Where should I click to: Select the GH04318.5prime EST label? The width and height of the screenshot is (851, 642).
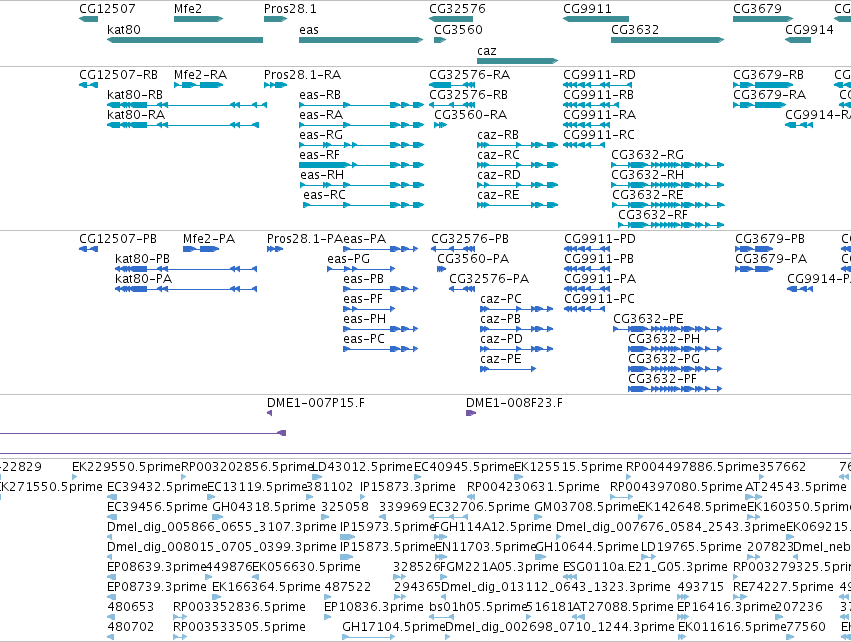click(x=264, y=507)
